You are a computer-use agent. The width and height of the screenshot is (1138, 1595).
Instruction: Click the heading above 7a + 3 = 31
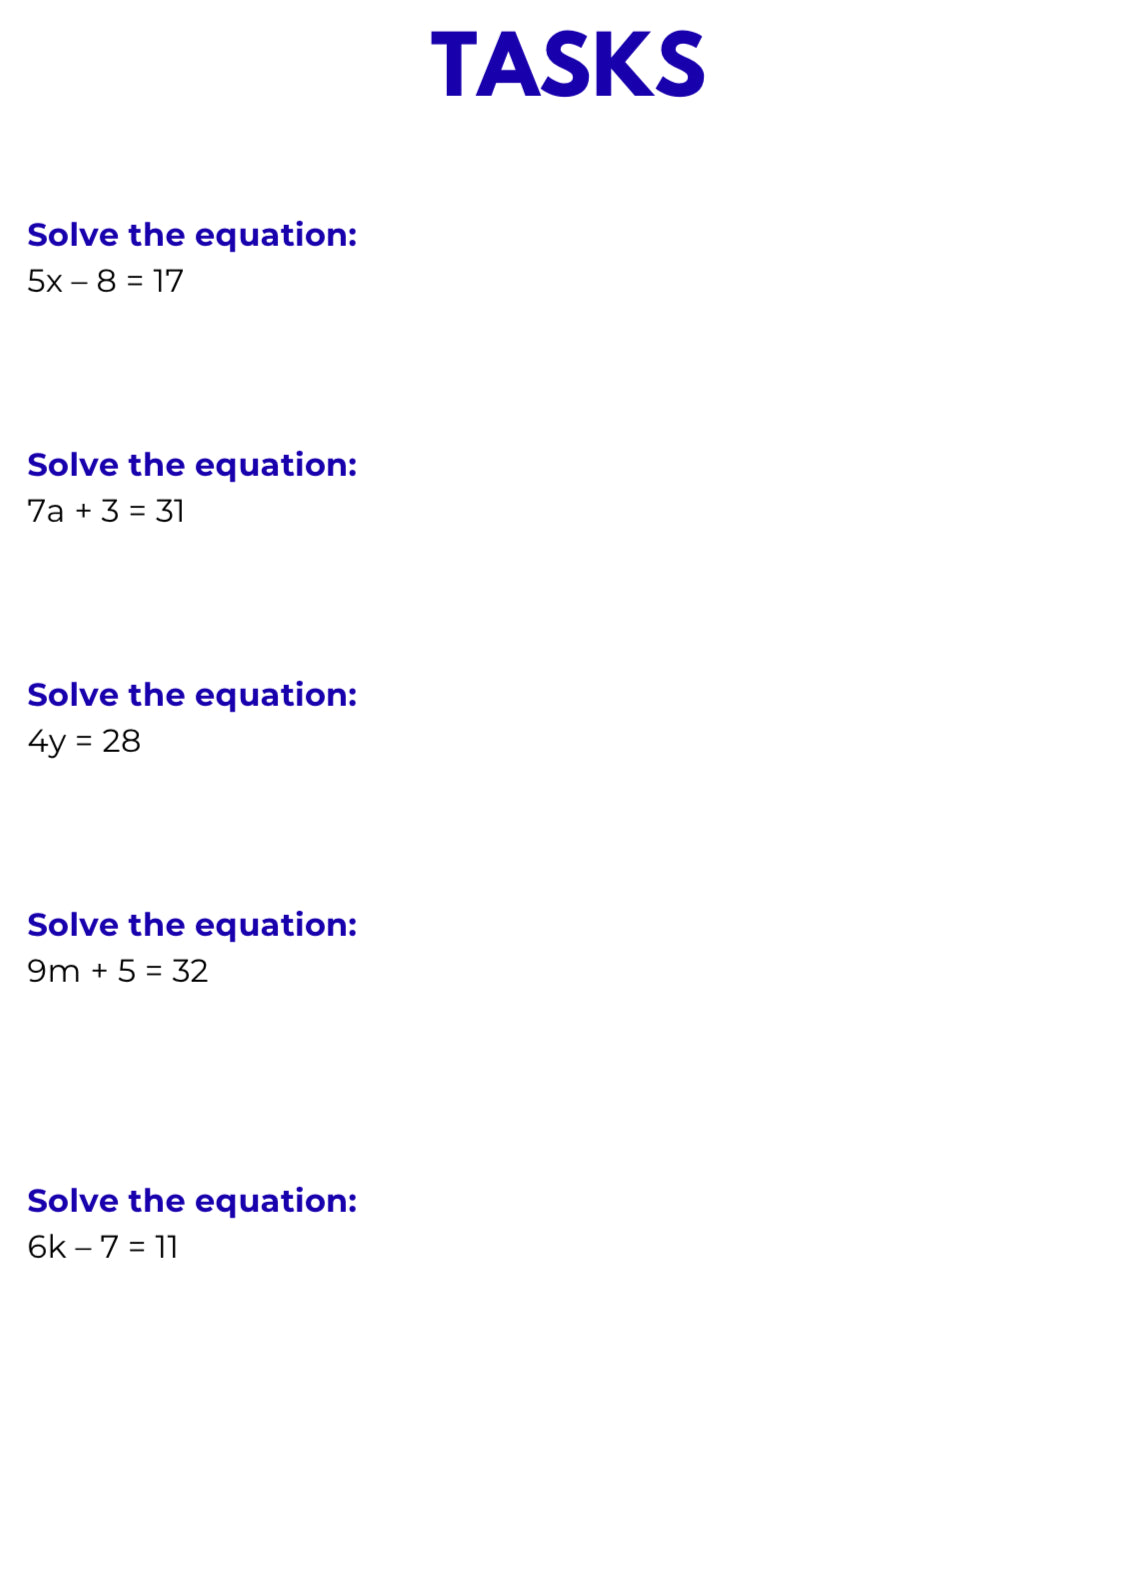tap(192, 465)
